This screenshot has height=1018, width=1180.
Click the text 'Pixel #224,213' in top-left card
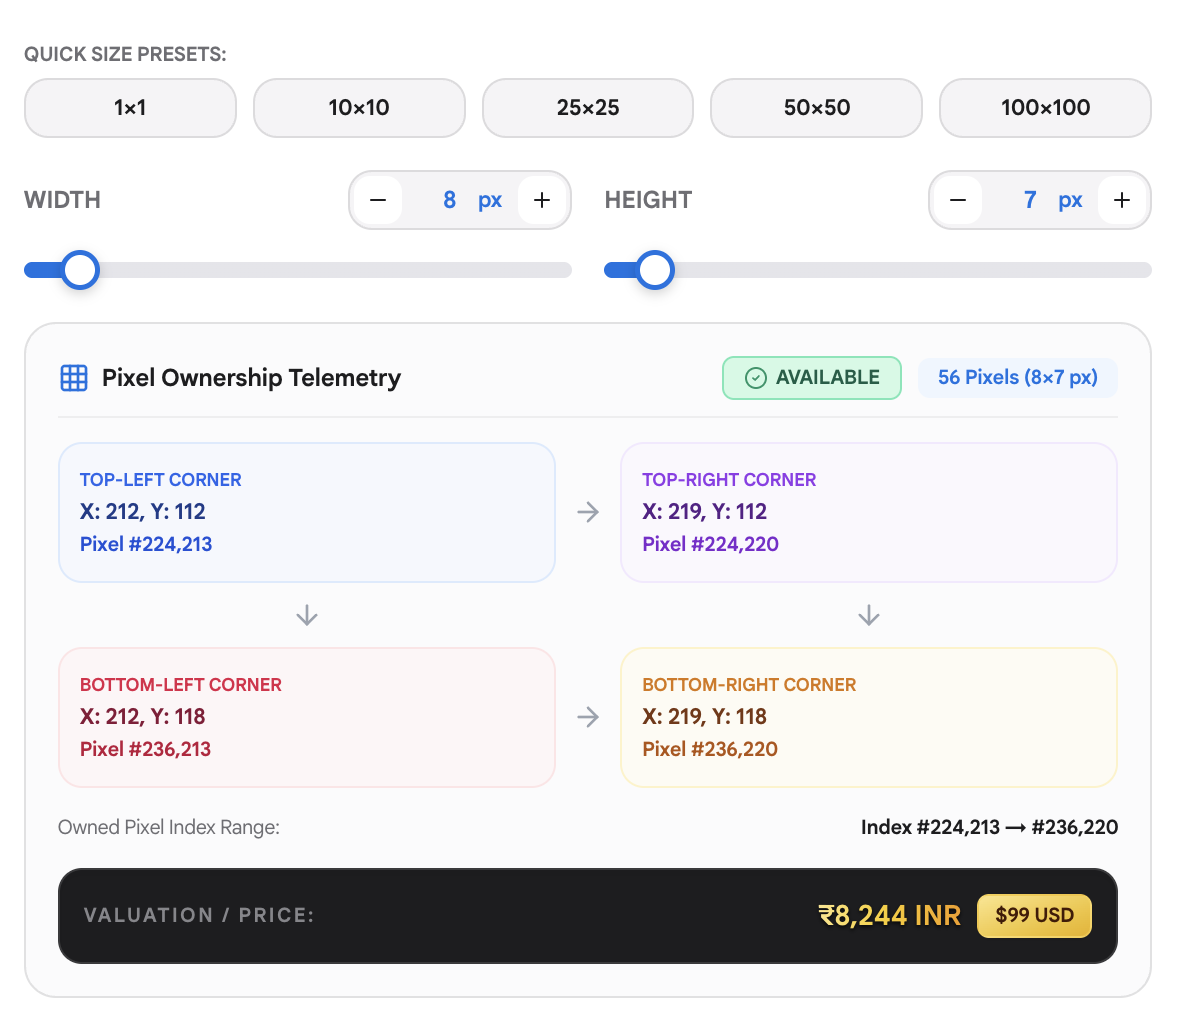coord(146,544)
